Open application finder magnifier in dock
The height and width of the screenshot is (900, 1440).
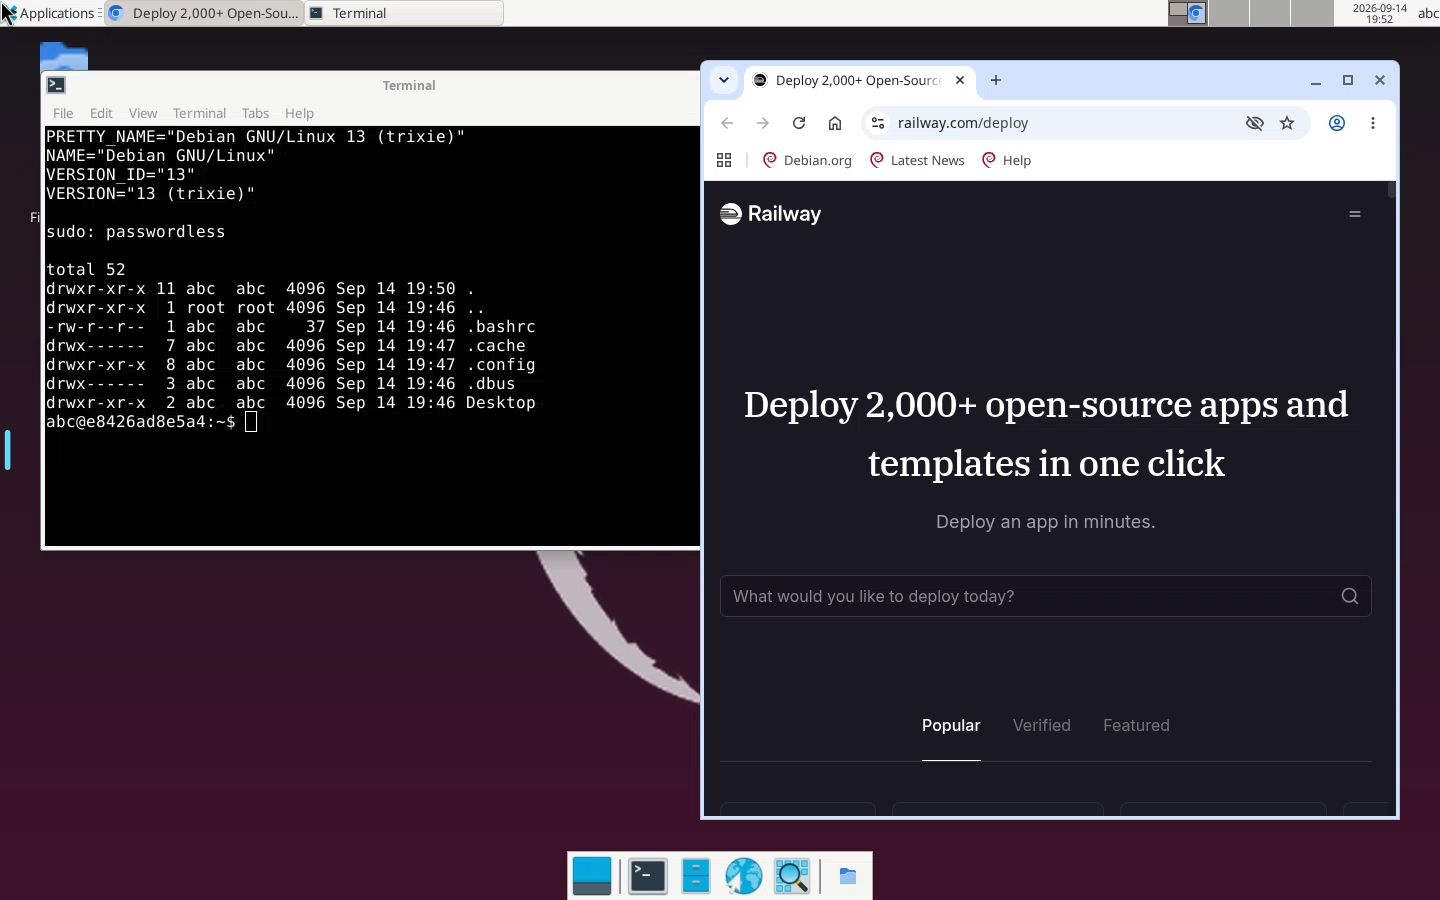tap(792, 876)
